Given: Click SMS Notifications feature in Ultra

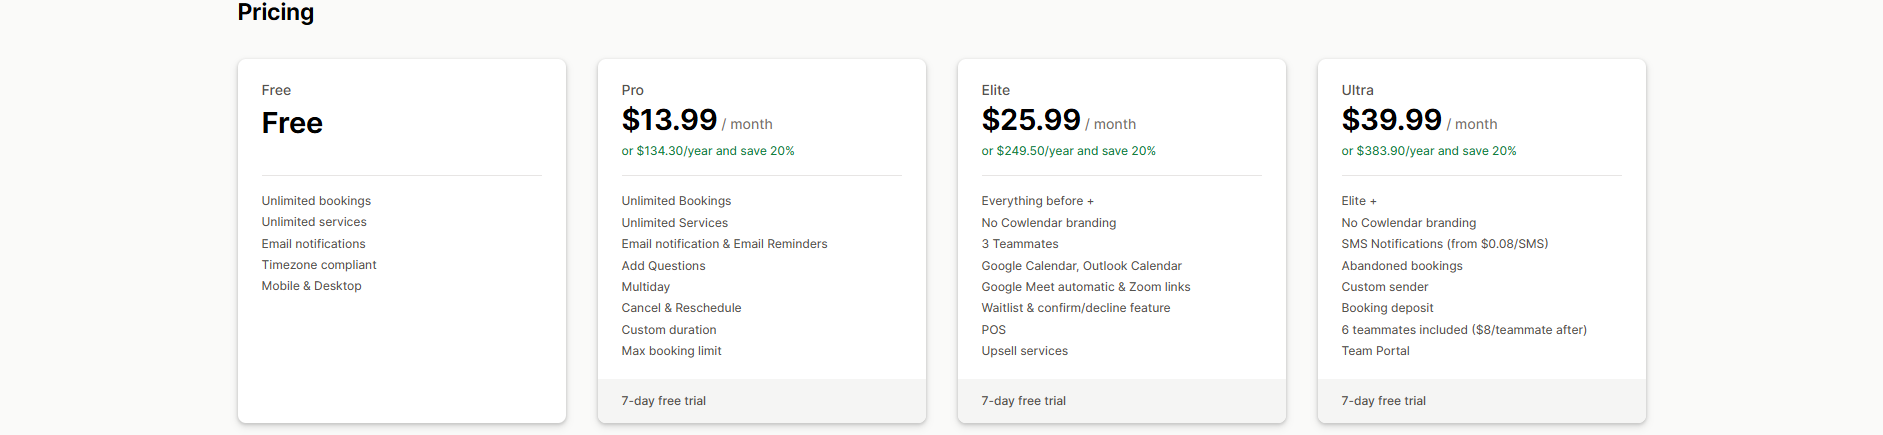Looking at the screenshot, I should click(1444, 244).
